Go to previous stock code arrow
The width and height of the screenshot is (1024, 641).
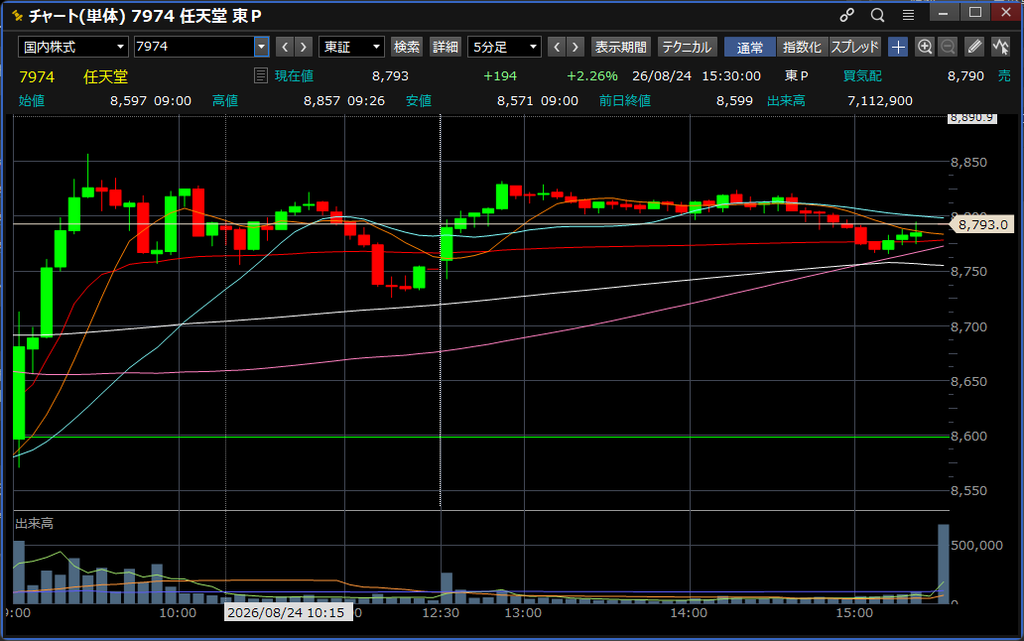tap(285, 47)
